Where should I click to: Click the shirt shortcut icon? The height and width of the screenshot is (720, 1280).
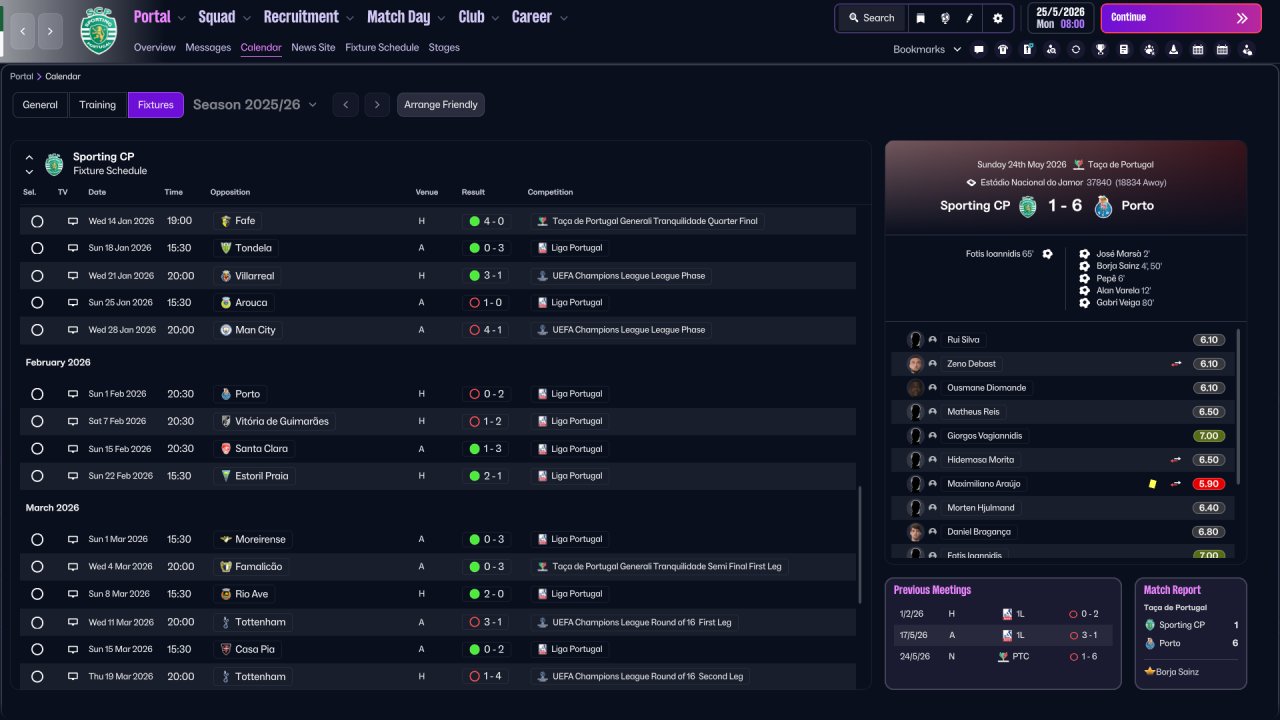[x=1003, y=49]
